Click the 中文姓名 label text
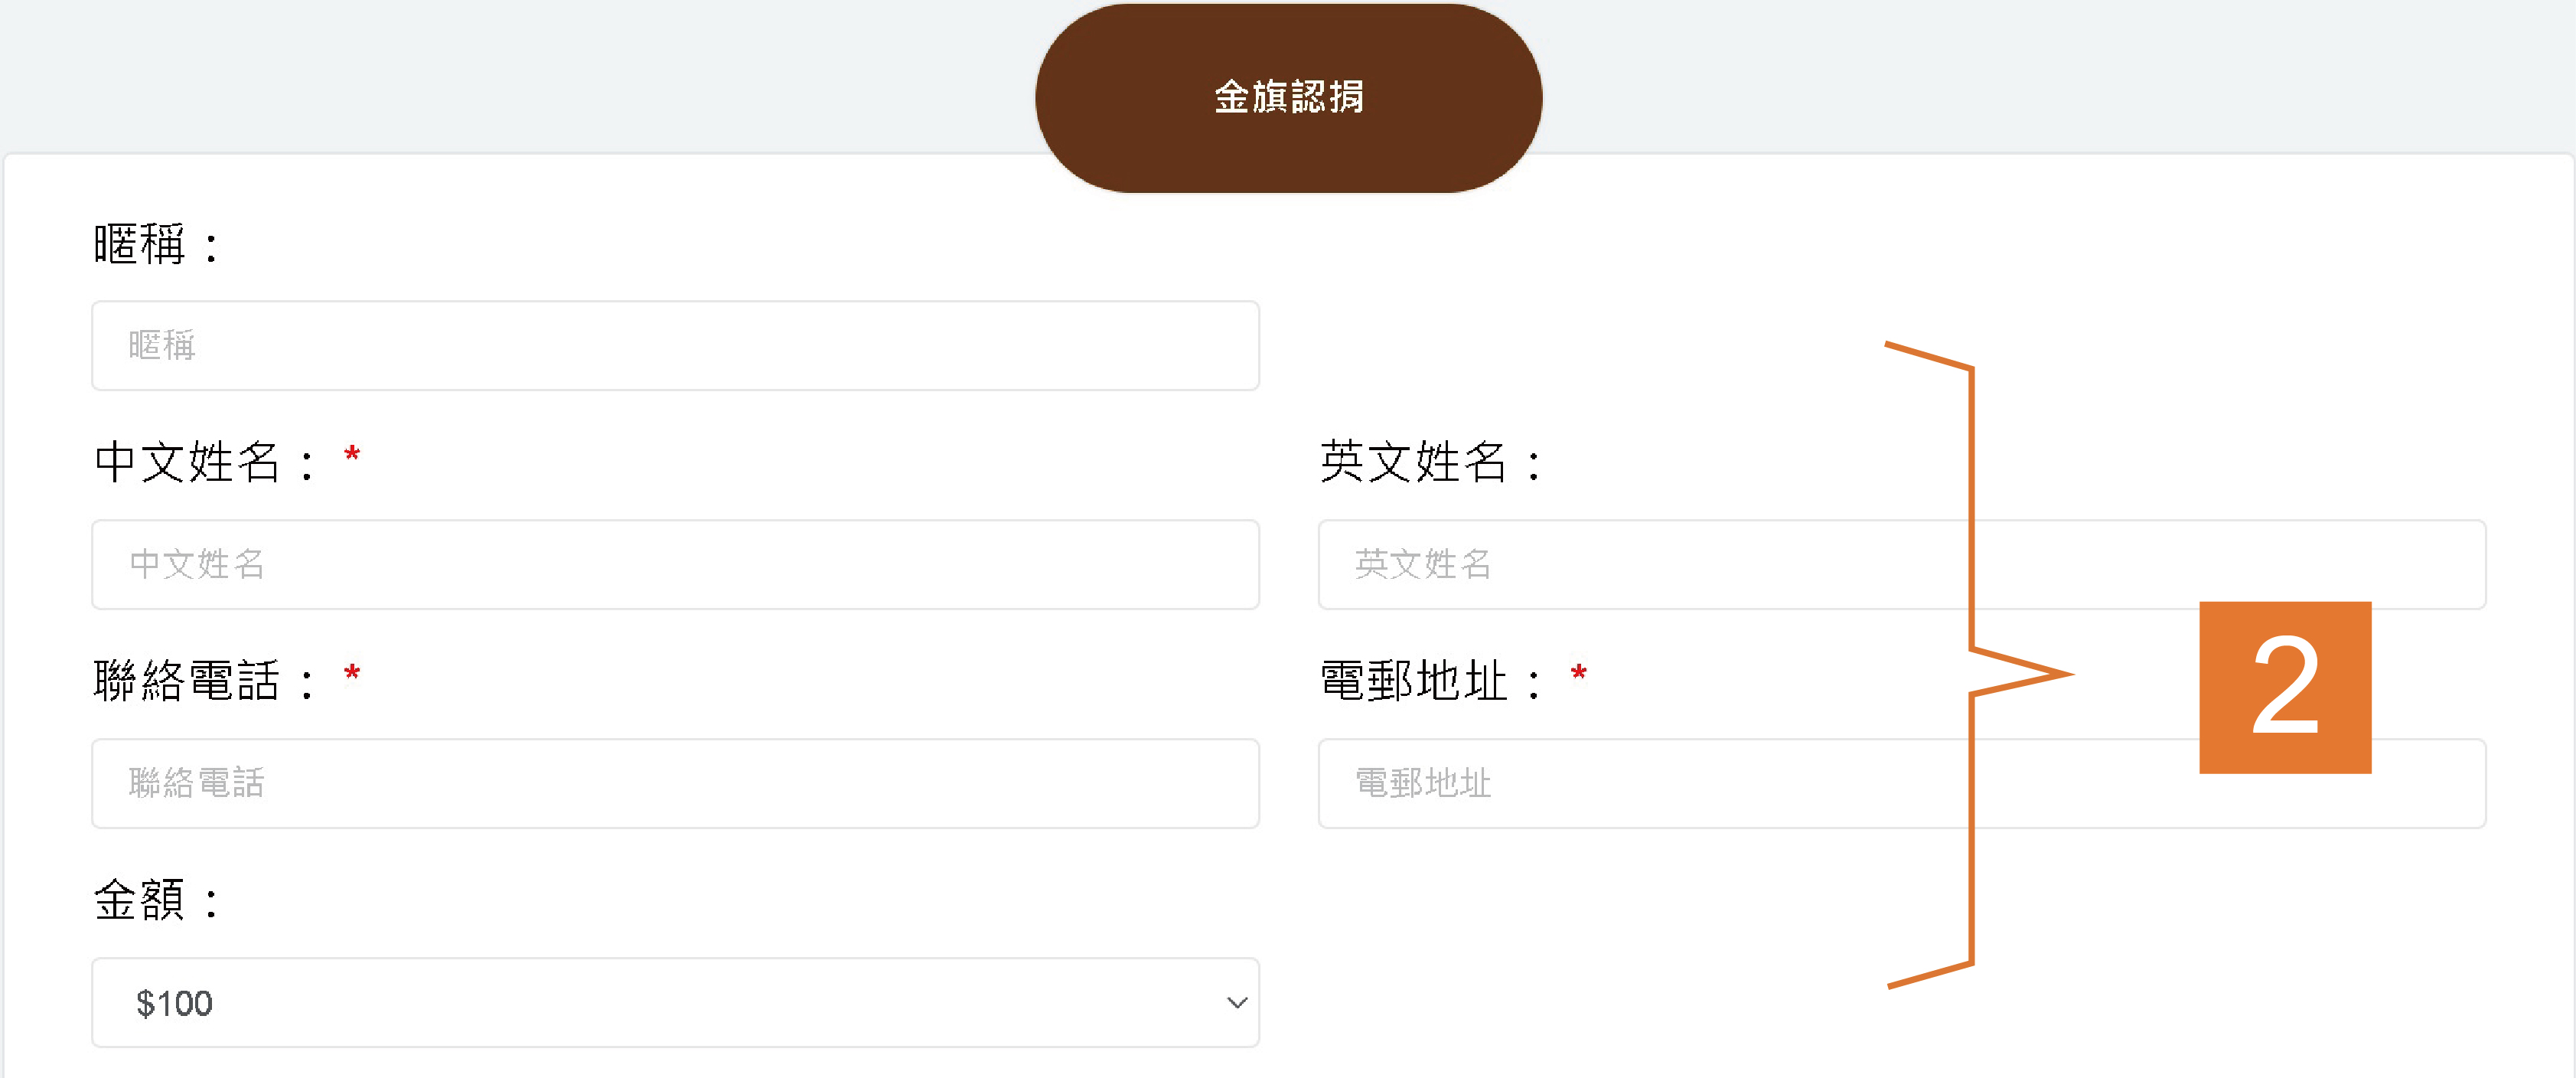The width and height of the screenshot is (2576, 1078). [187, 462]
